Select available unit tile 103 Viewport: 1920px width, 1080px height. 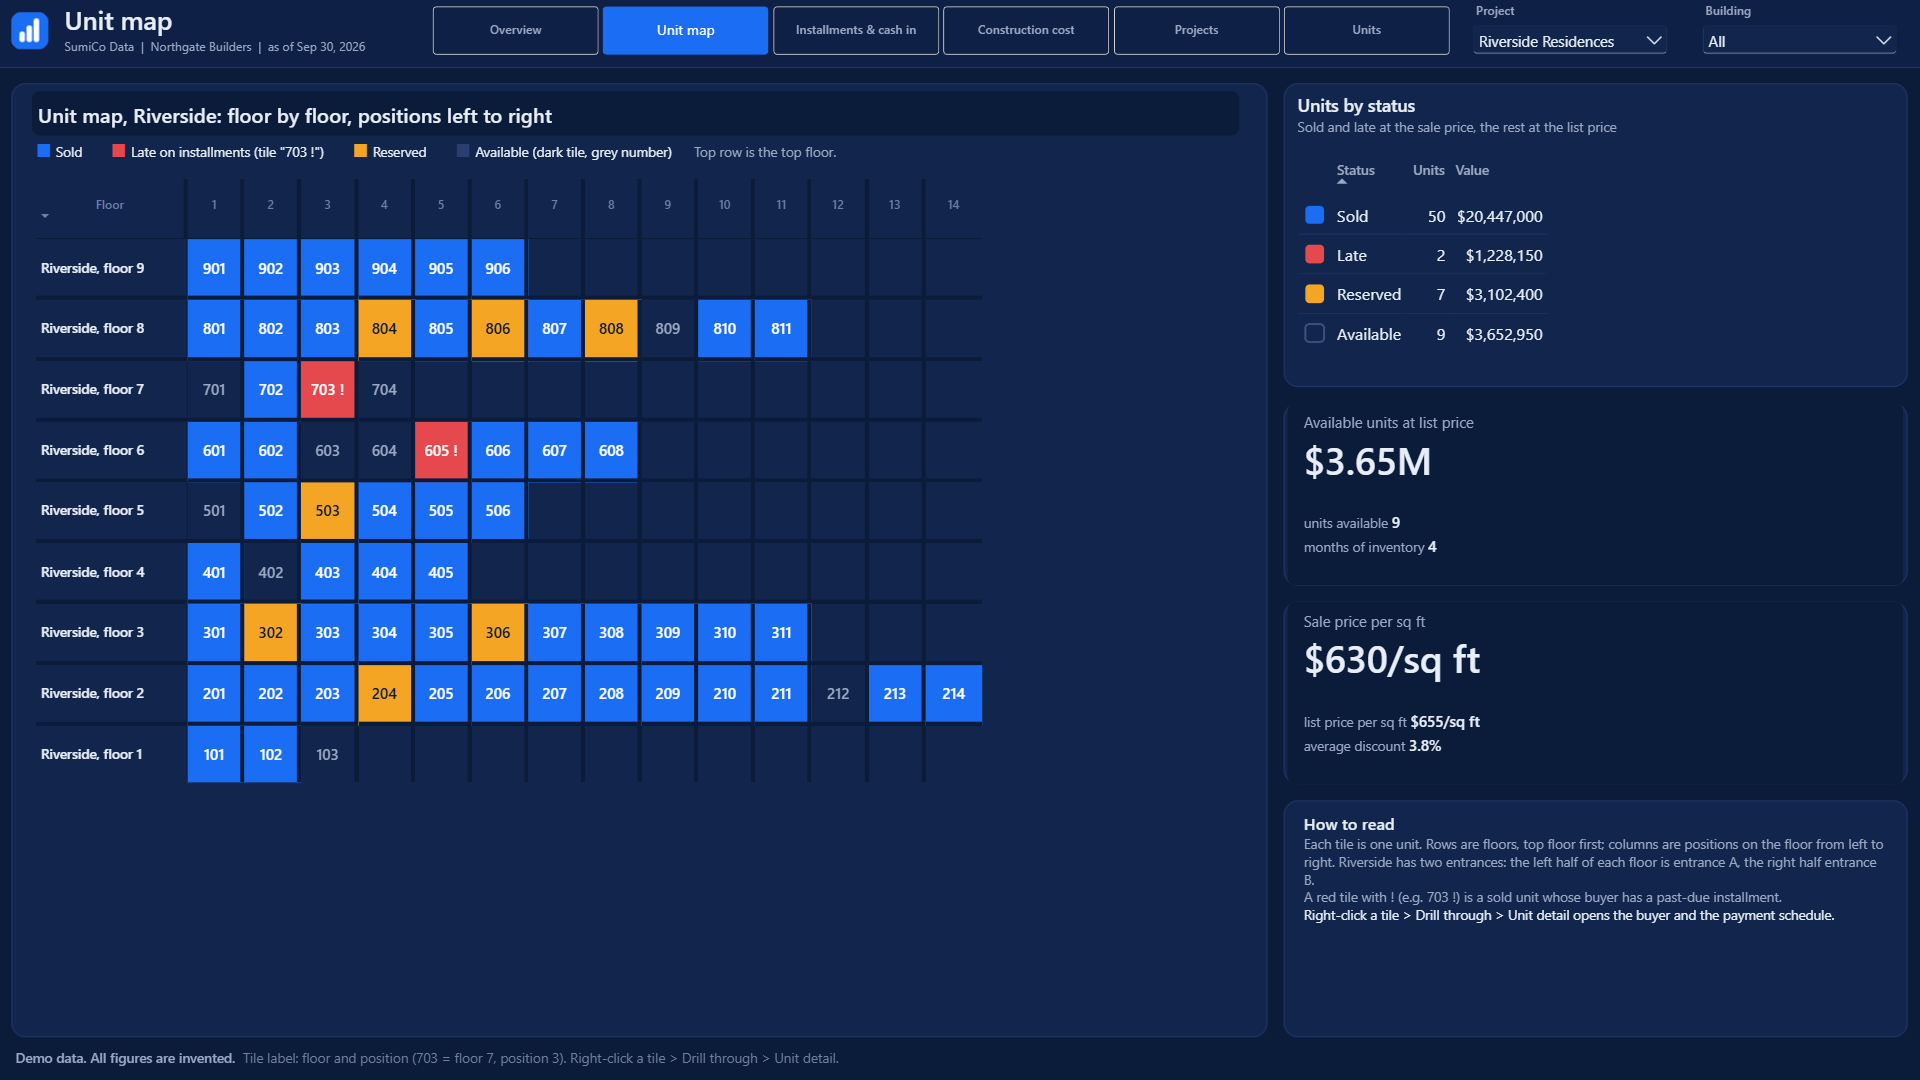[x=327, y=755]
